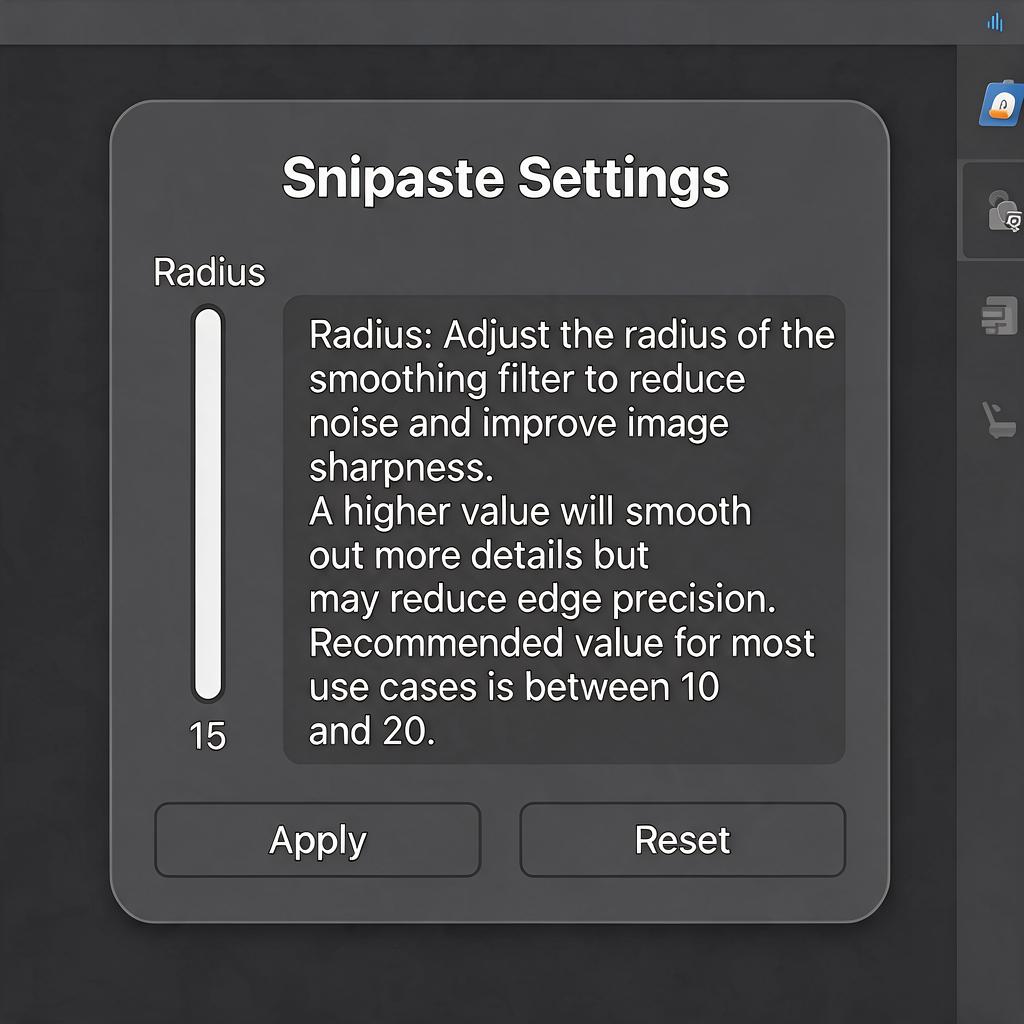Select the seat-shaped sidebar icon
The width and height of the screenshot is (1024, 1024).
click(x=999, y=419)
